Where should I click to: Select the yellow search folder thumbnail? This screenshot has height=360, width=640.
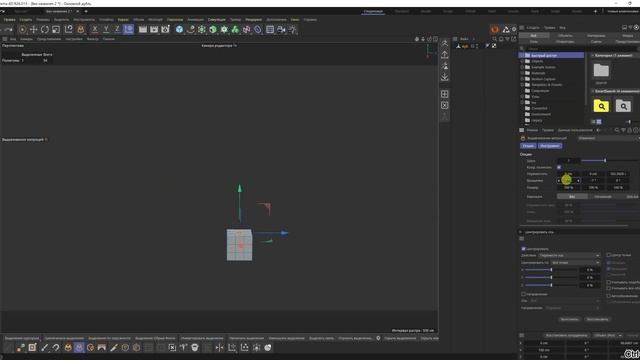tap(601, 106)
